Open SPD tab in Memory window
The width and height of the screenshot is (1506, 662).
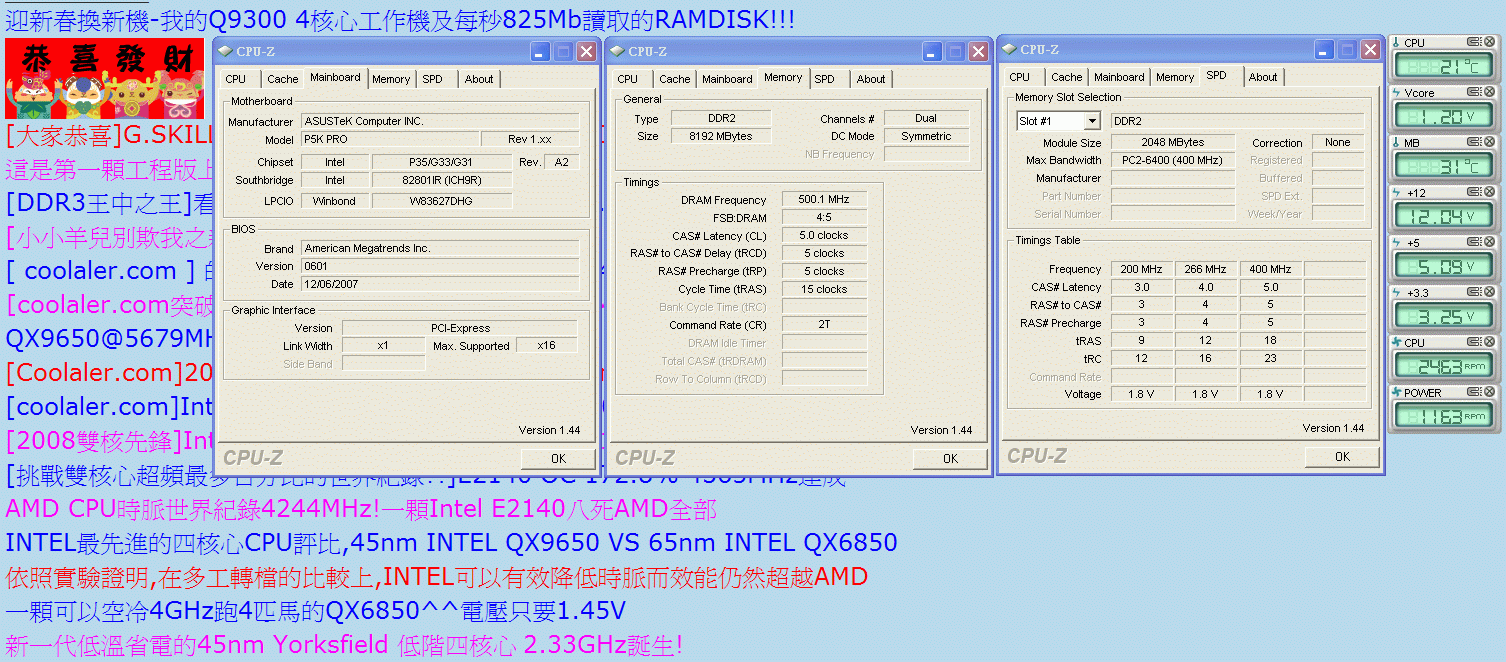824,79
